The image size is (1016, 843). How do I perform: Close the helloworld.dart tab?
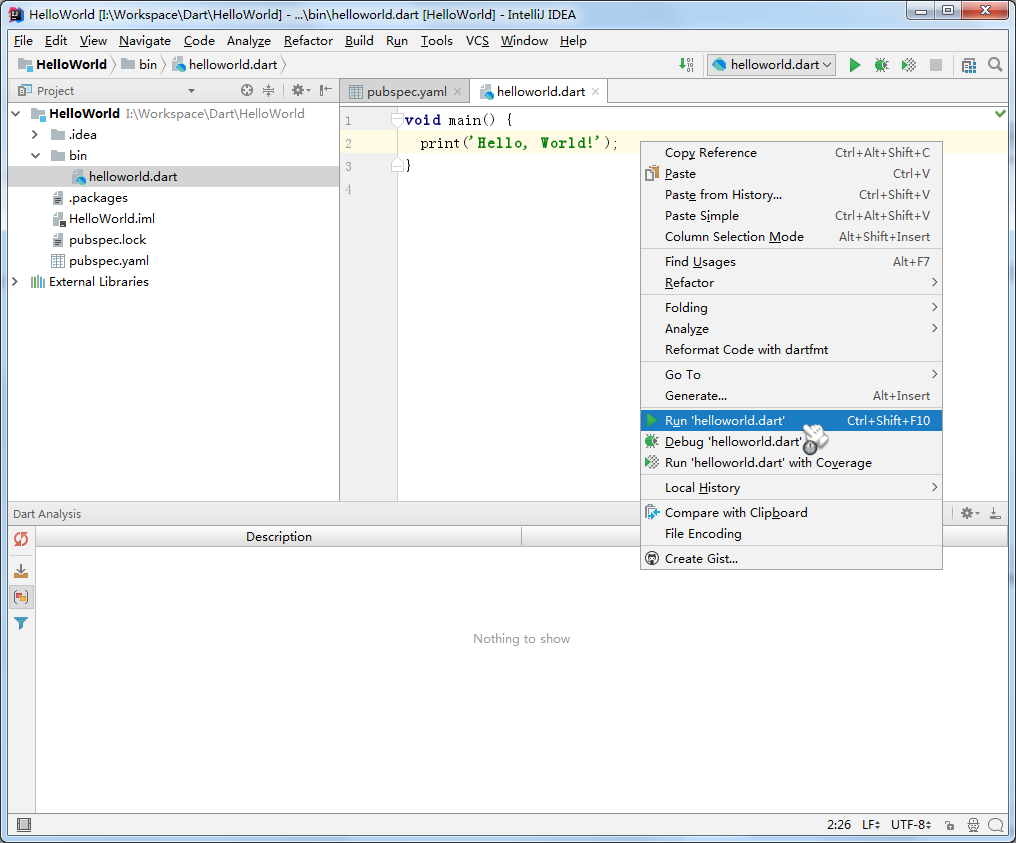[x=595, y=91]
